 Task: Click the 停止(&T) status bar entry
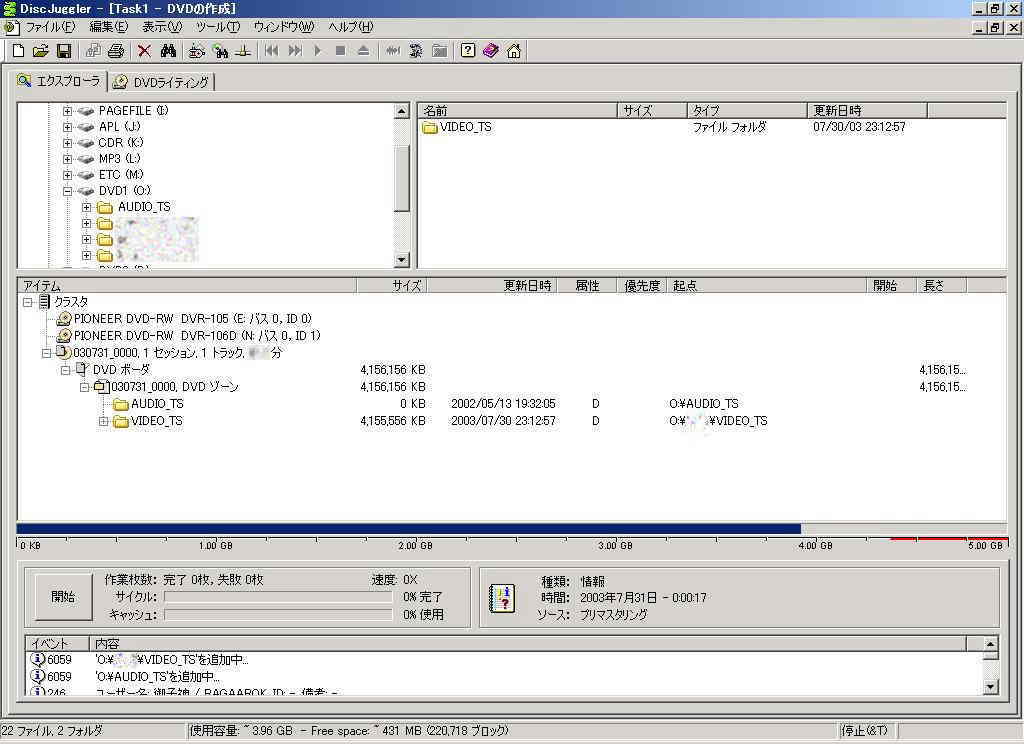864,730
